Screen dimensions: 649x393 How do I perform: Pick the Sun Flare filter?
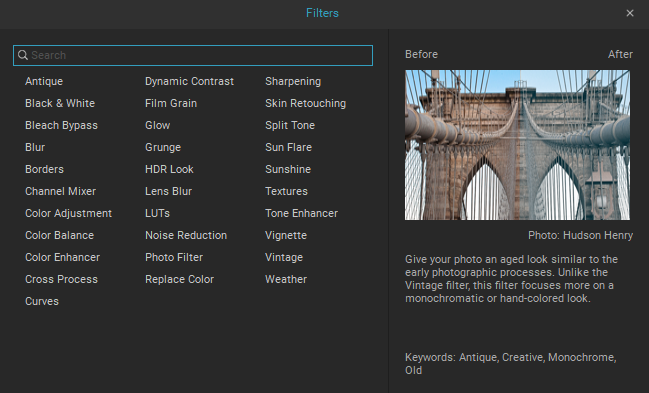(x=288, y=147)
